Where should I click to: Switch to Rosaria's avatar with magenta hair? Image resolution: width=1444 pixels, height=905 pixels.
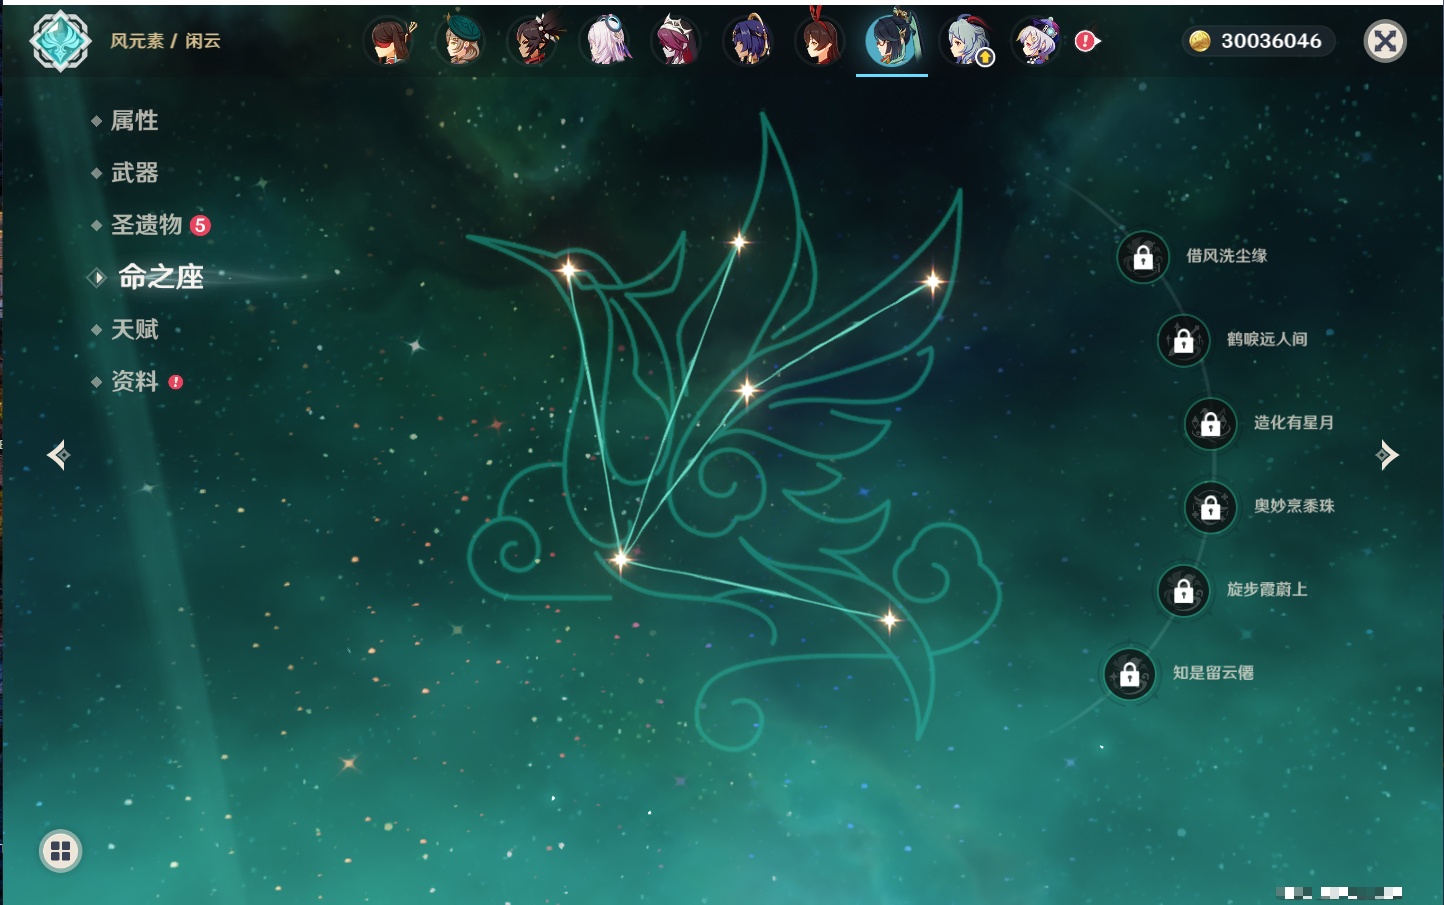pyautogui.click(x=676, y=41)
